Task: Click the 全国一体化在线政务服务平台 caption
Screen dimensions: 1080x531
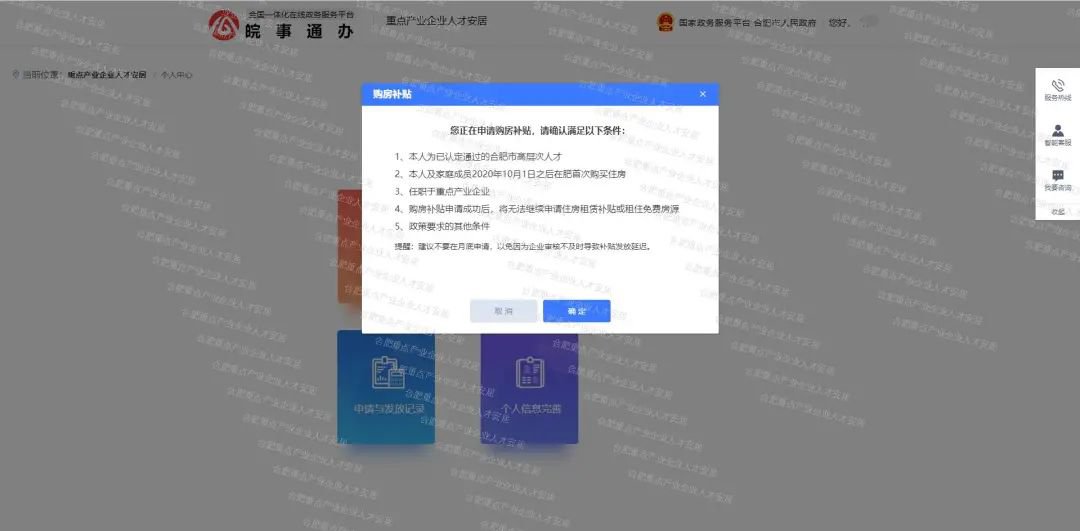Action: (301, 14)
